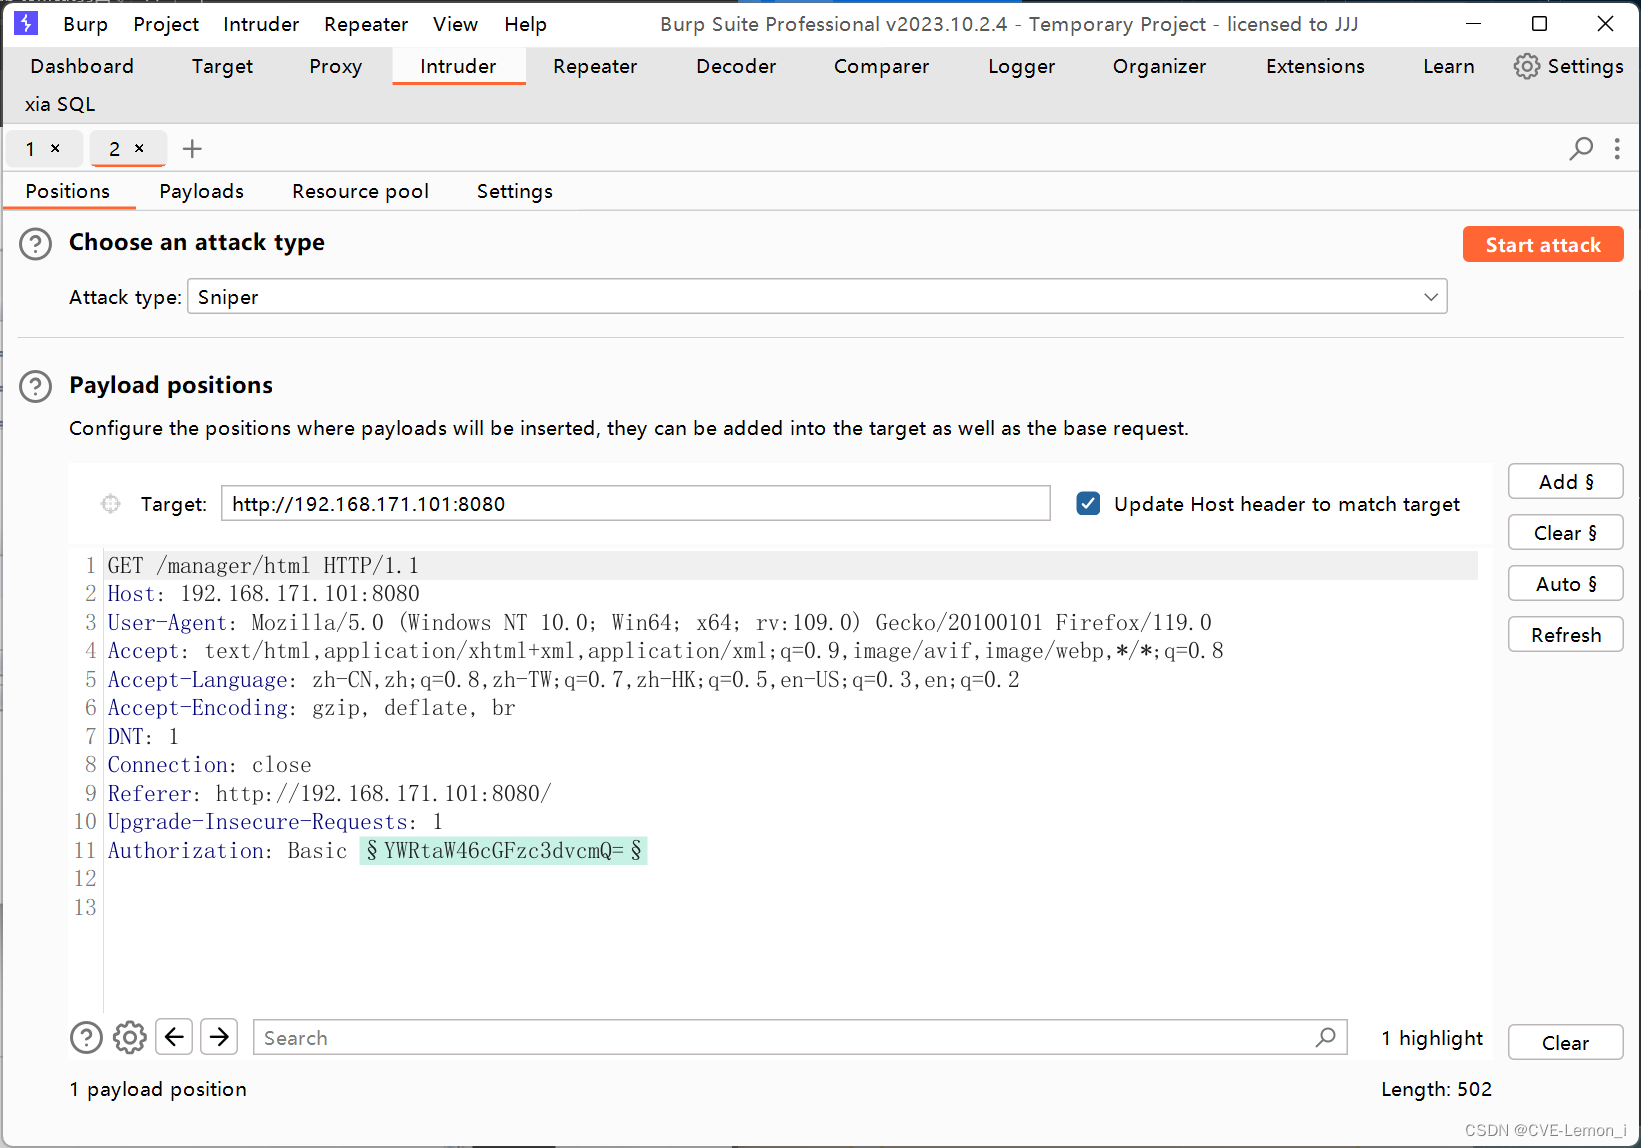Open editor search settings gear icon
The image size is (1641, 1148).
(x=130, y=1038)
